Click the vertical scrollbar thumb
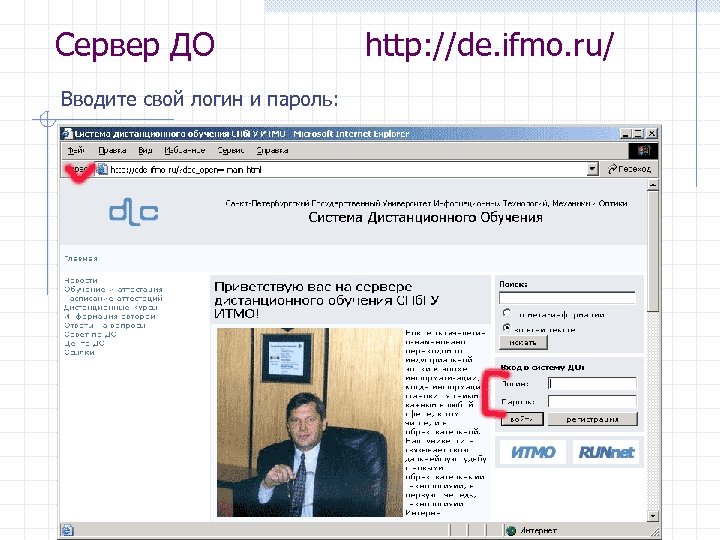This screenshot has width=720, height=540. coord(652,252)
